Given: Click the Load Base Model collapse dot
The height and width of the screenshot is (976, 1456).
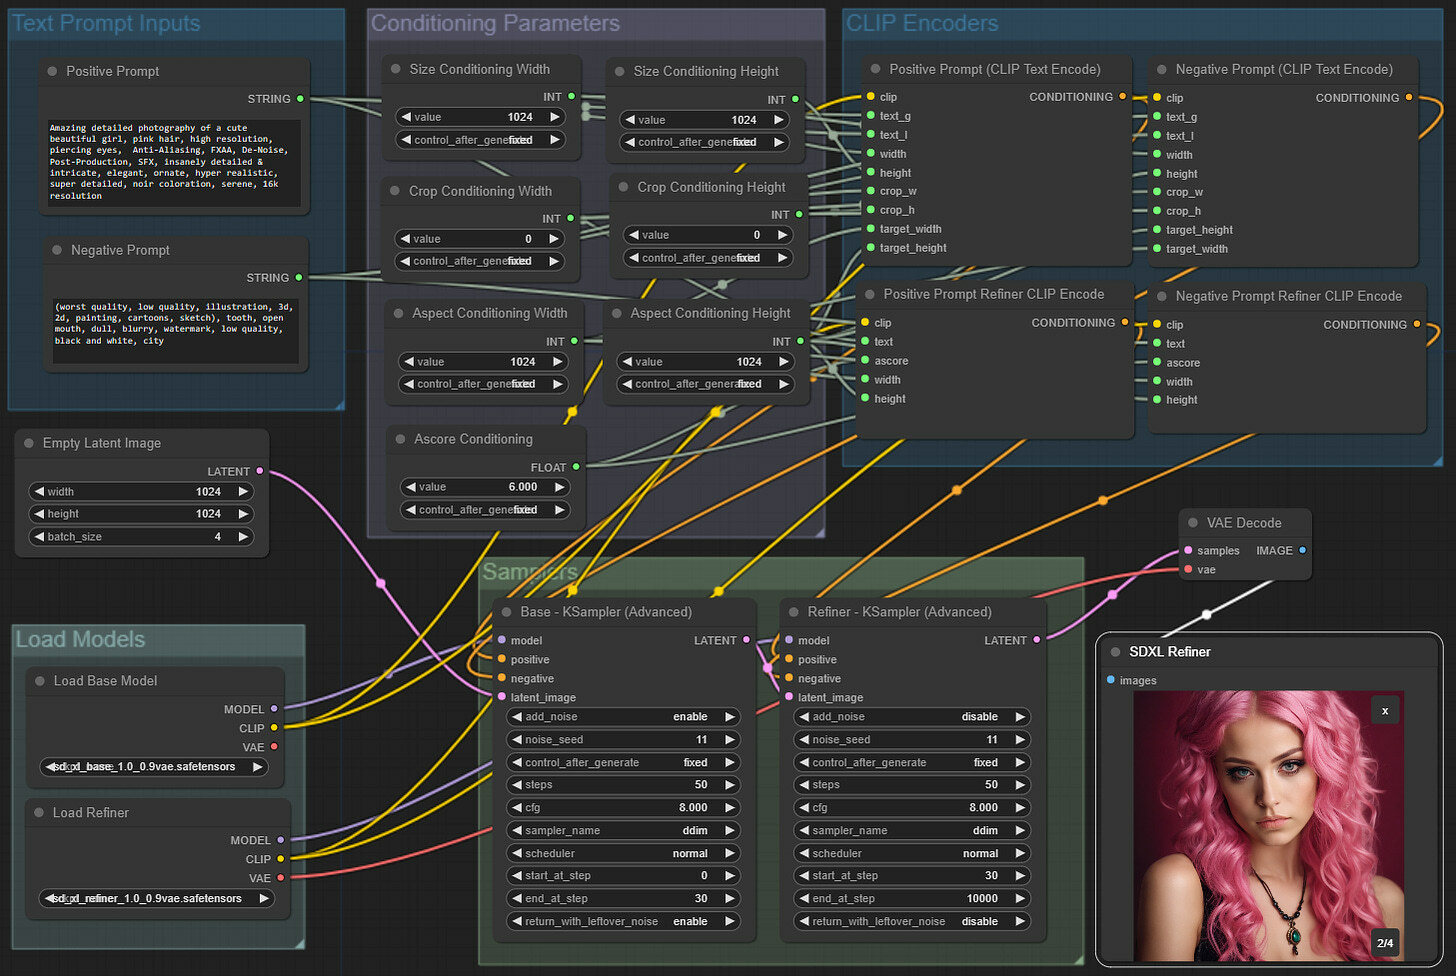Looking at the screenshot, I should pos(40,681).
